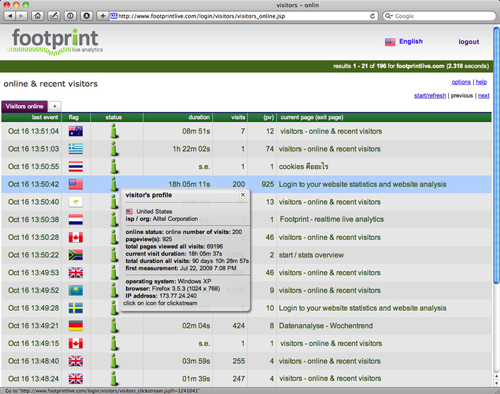Click IP address 173.77.24.240 in profile
This screenshot has width=500, height=394.
[178, 296]
